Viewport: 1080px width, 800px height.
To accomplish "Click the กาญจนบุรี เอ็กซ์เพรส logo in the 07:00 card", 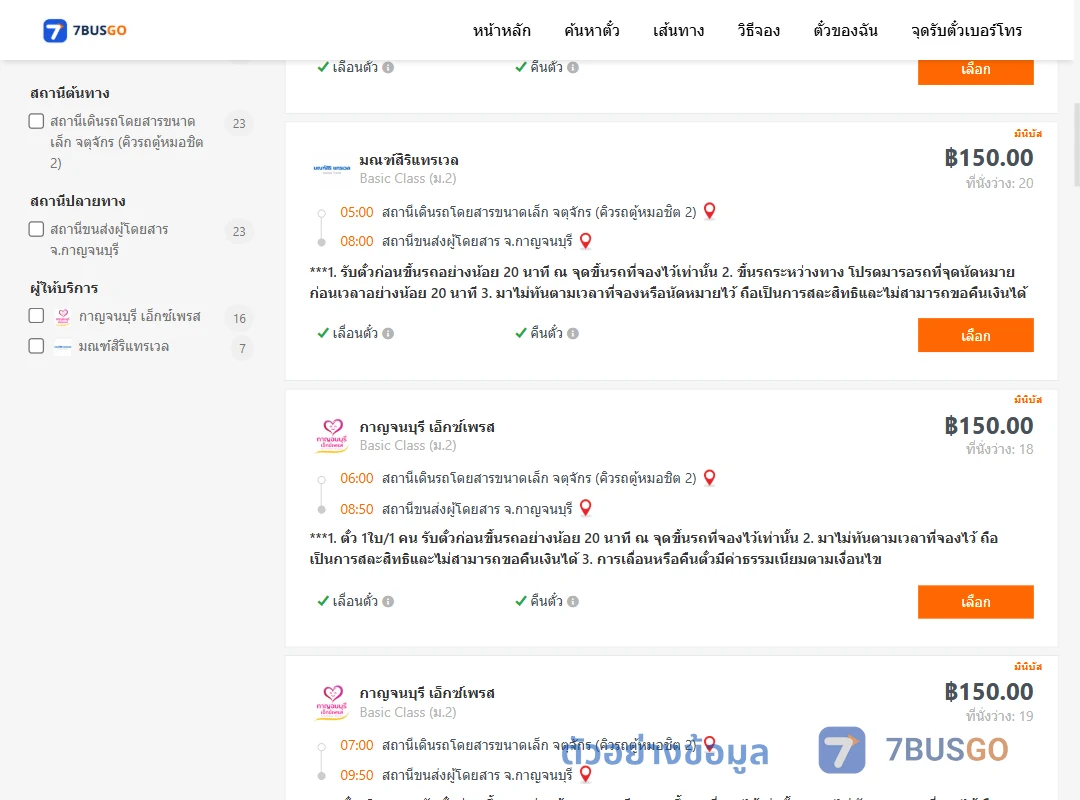I will [332, 702].
